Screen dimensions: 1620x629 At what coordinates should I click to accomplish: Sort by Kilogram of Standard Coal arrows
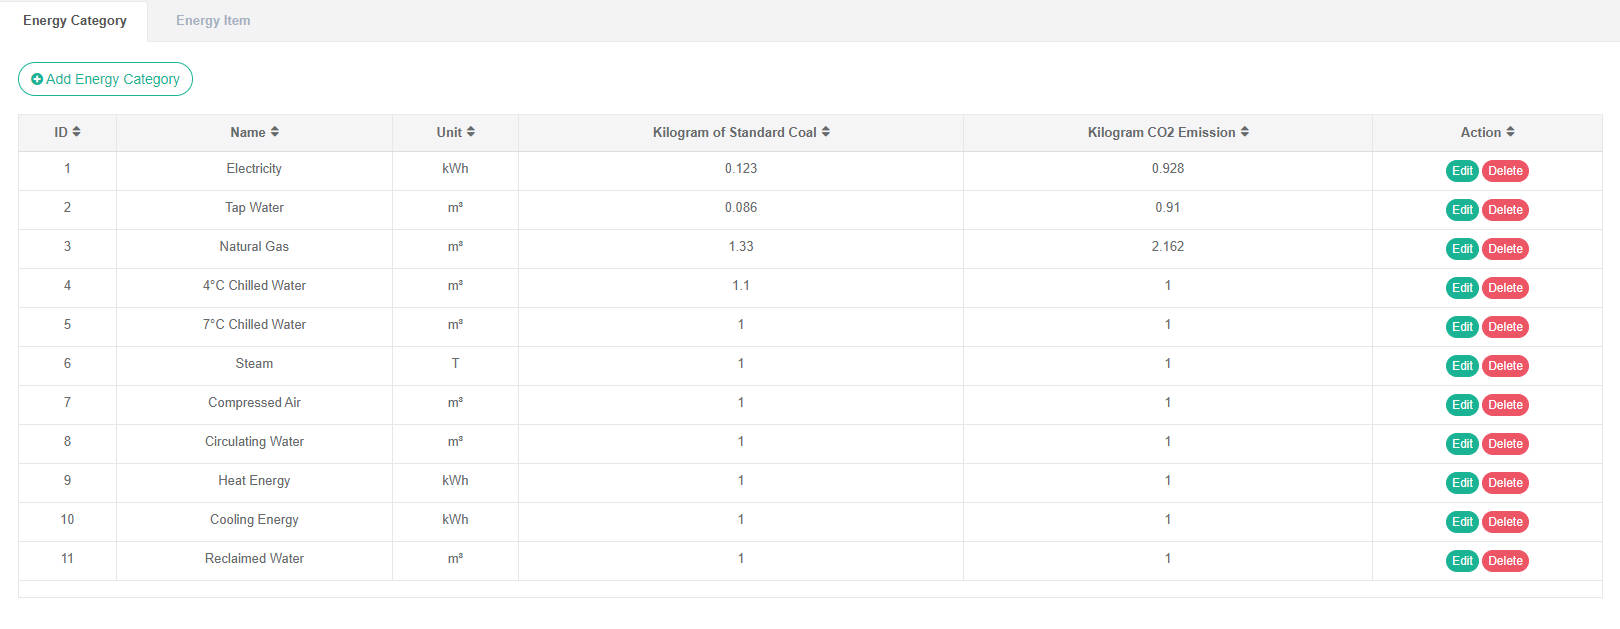826,132
